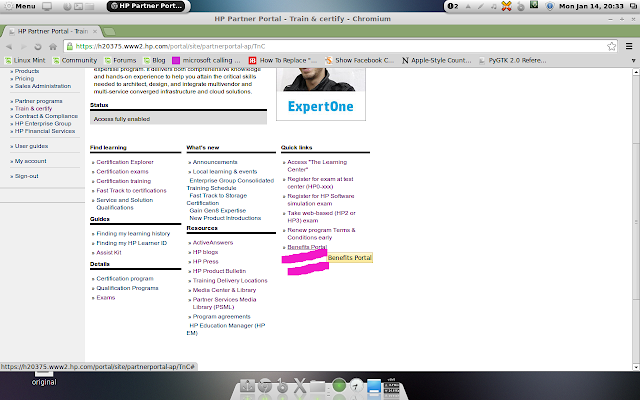Click the Sign-out link
This screenshot has height=400, width=640.
click(27, 176)
